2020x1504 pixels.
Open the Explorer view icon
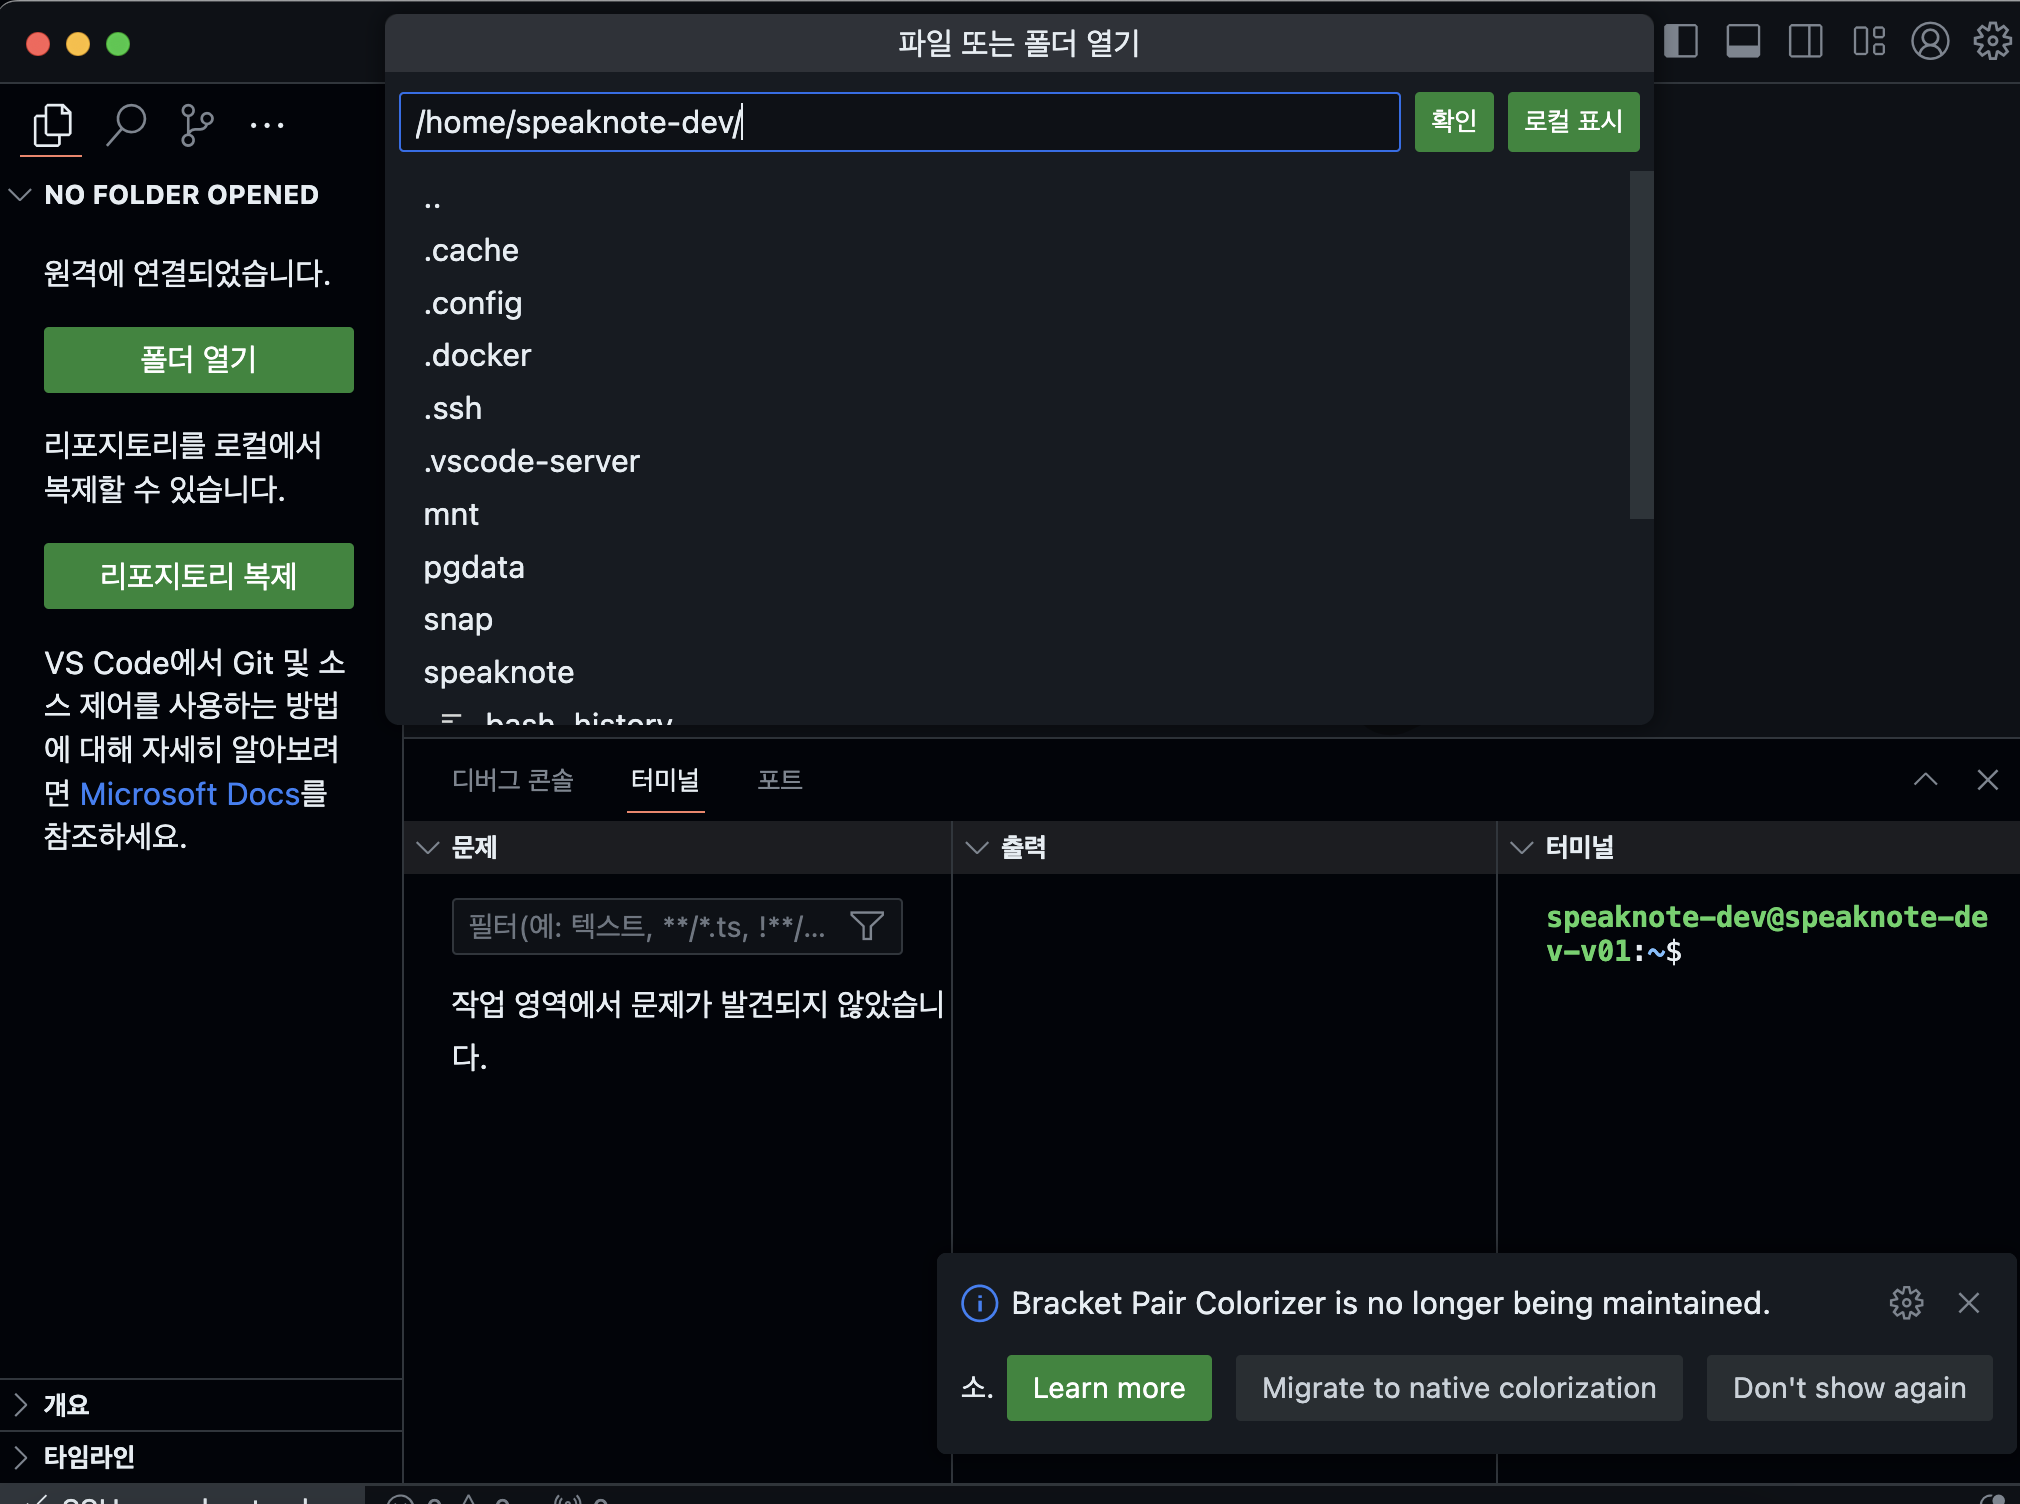52,125
